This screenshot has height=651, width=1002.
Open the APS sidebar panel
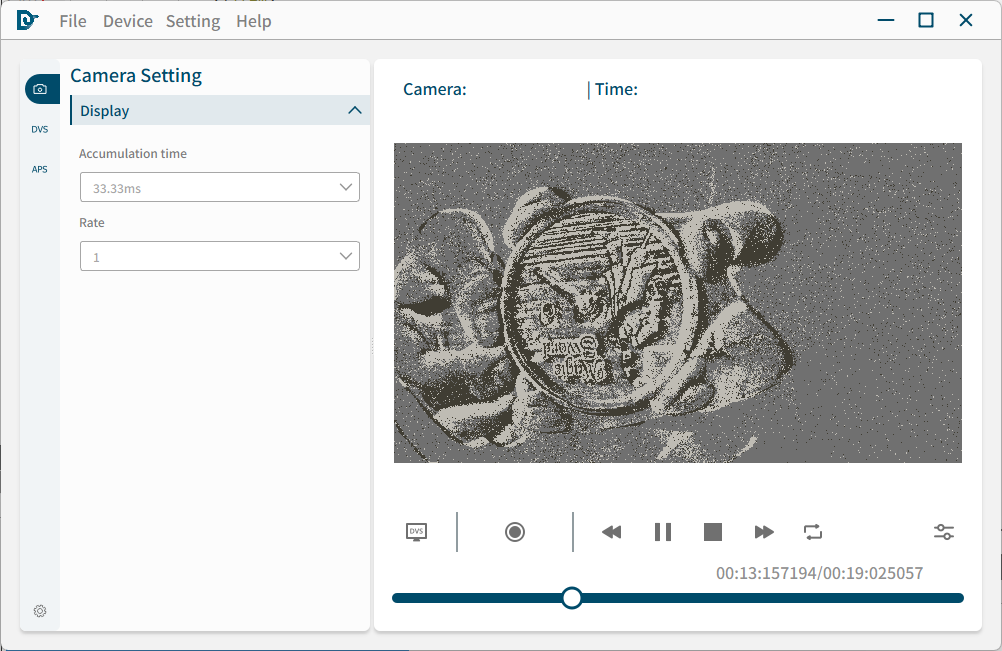coord(40,169)
